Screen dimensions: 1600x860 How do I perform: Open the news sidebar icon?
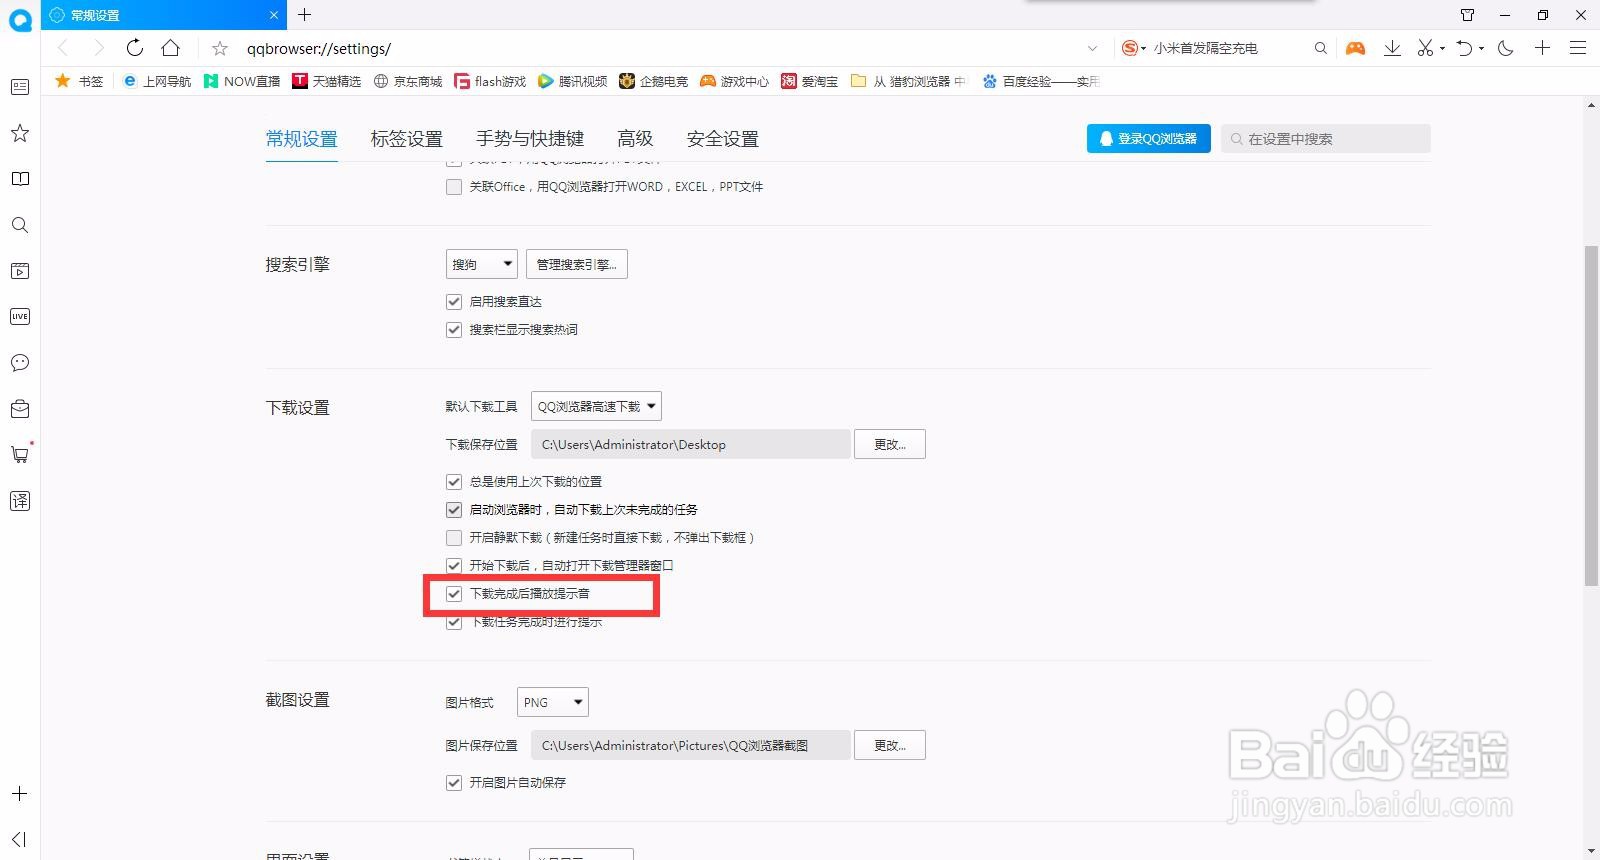tap(20, 87)
